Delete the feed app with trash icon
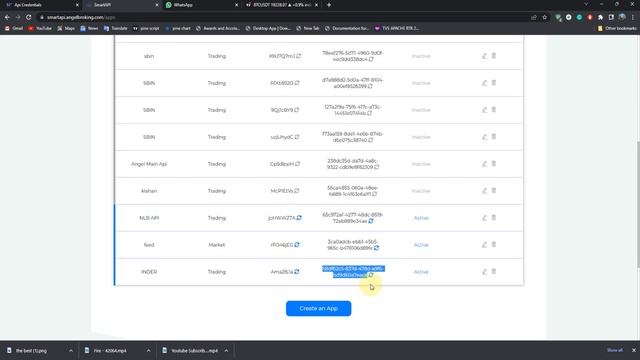Image resolution: width=640 pixels, height=360 pixels. 494,244
